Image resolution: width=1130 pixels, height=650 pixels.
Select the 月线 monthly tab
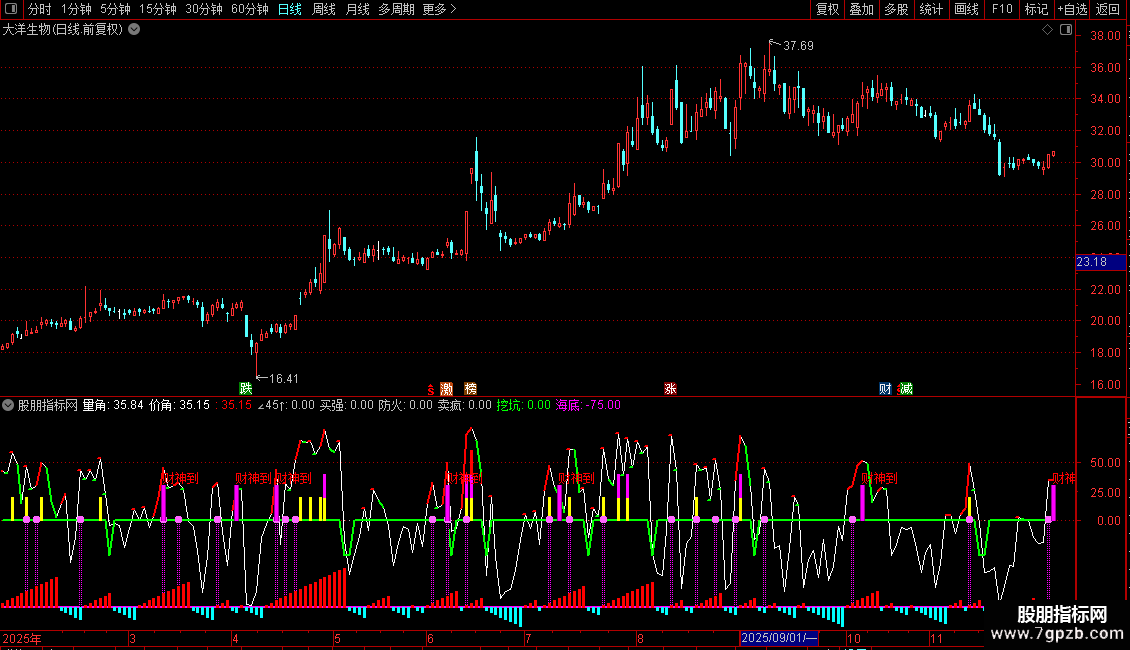point(357,9)
